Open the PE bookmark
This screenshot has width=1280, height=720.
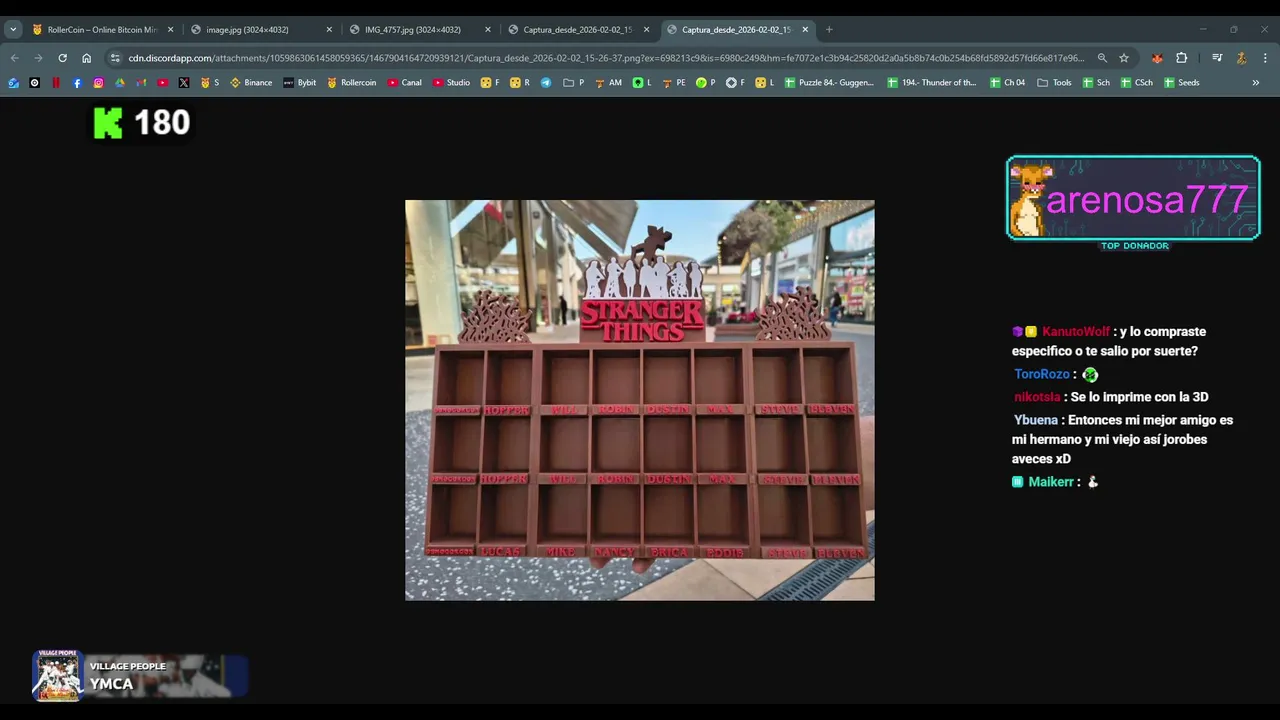[675, 83]
